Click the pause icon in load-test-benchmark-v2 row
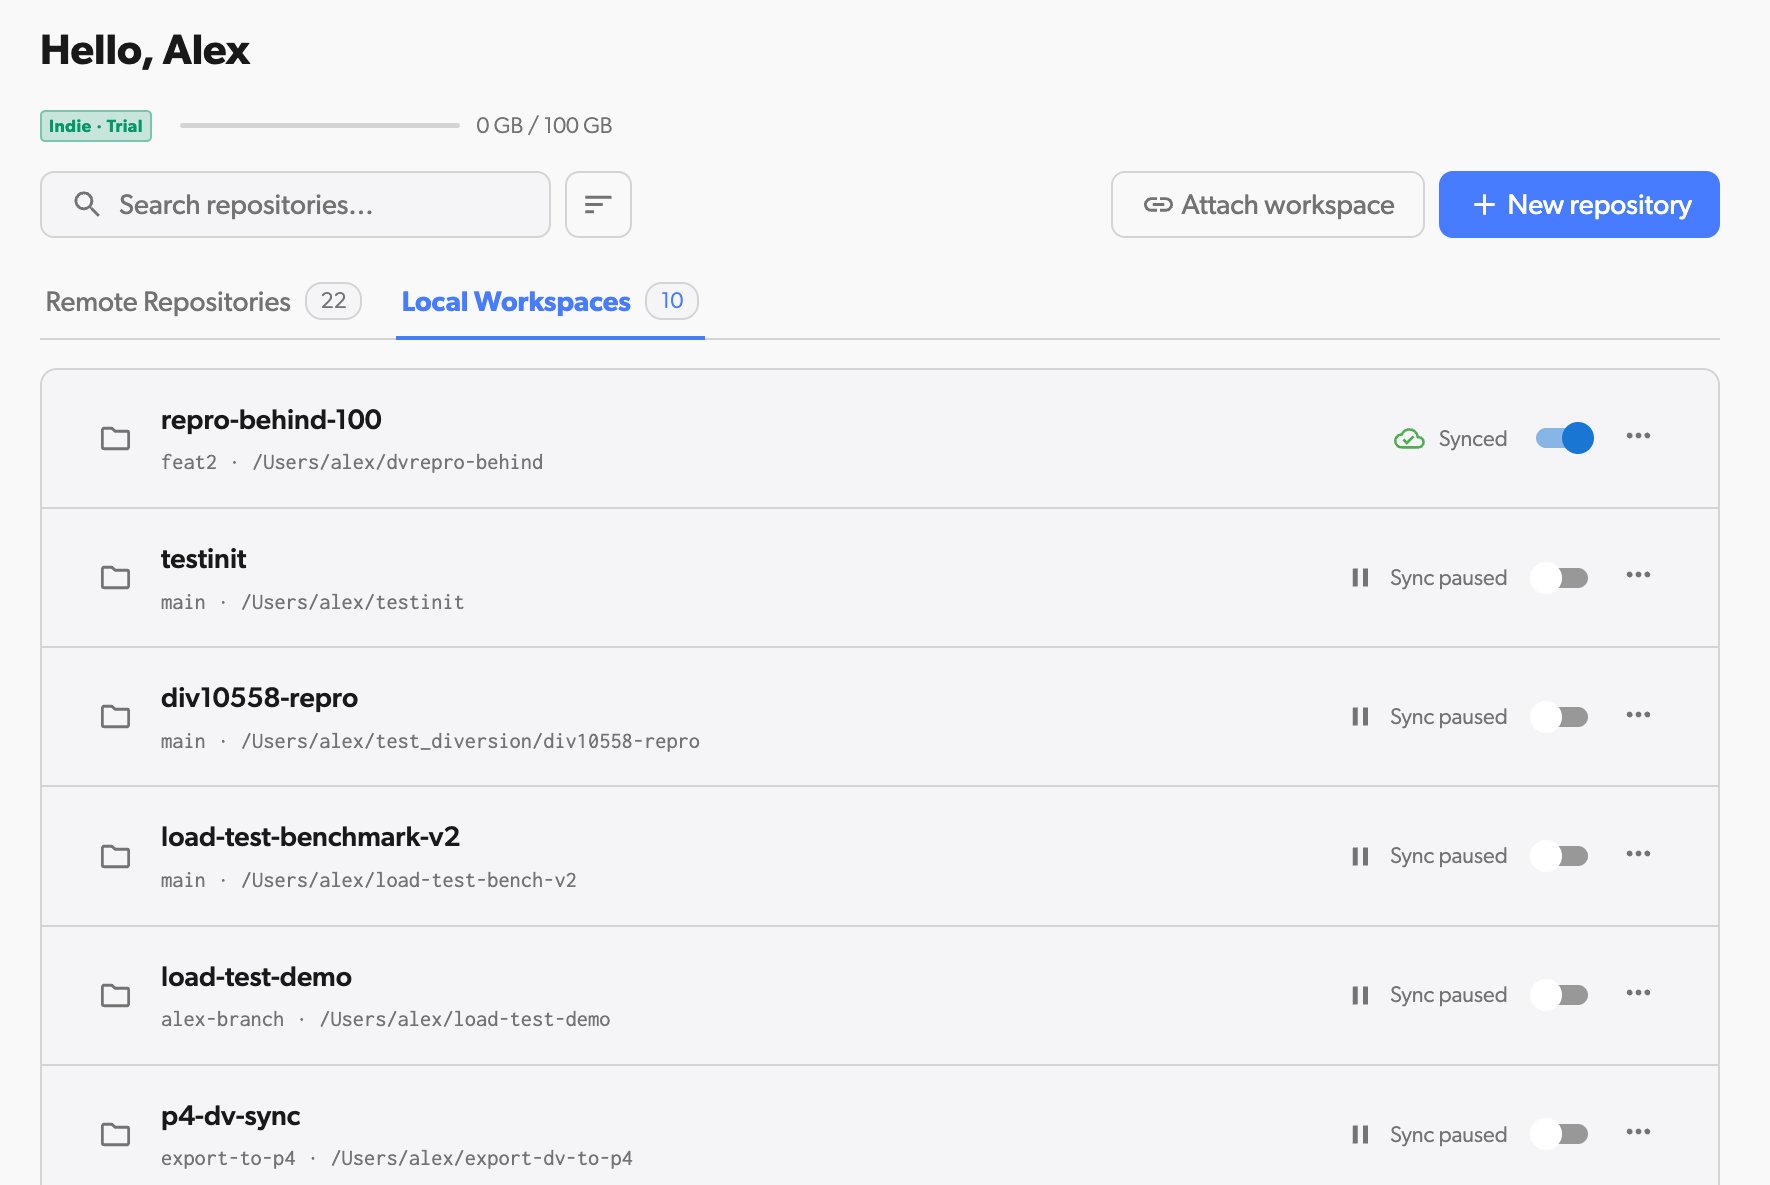 [x=1360, y=856]
